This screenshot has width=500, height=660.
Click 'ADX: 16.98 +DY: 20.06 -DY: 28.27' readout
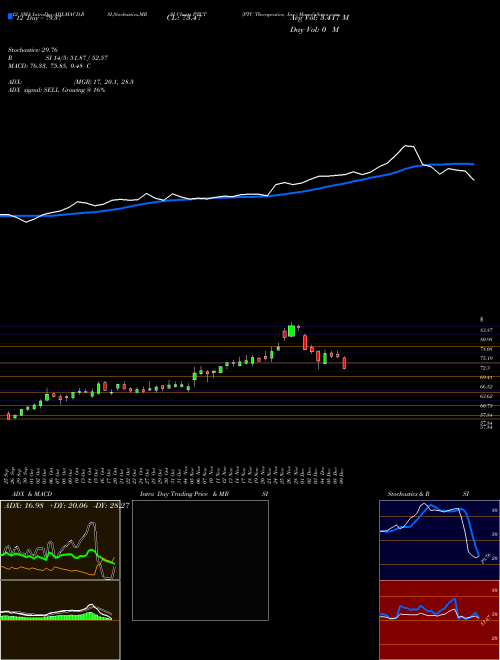66,505
